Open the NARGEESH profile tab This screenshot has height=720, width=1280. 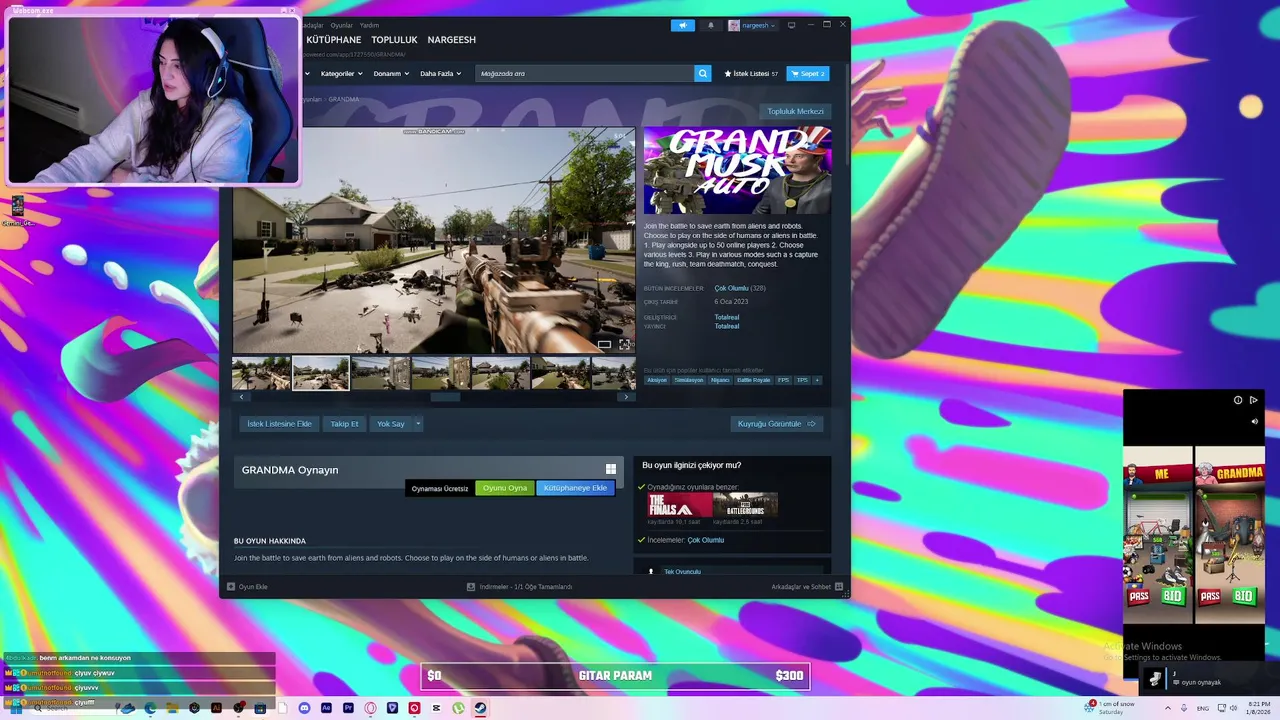[x=451, y=40]
